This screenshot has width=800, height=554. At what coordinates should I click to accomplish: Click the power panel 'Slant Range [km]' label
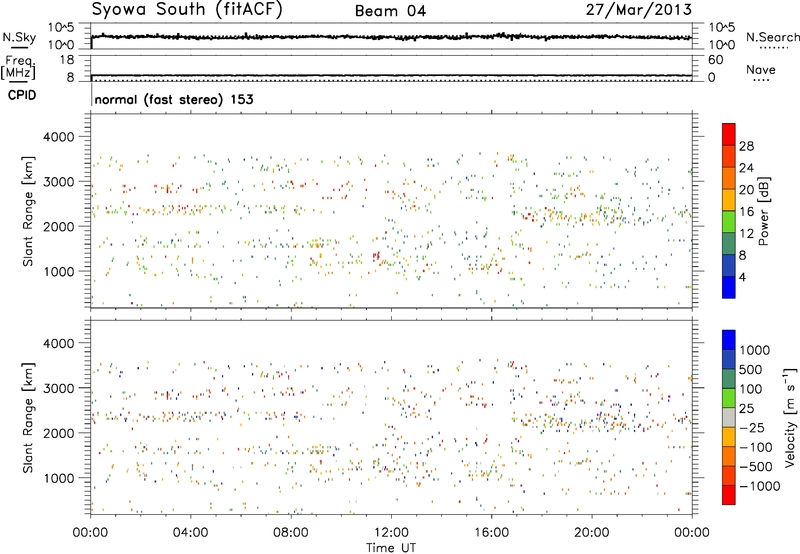28,211
